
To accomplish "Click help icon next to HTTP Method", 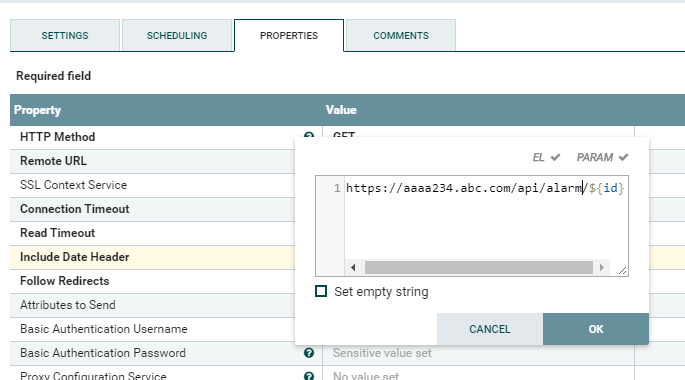I will coord(309,135).
